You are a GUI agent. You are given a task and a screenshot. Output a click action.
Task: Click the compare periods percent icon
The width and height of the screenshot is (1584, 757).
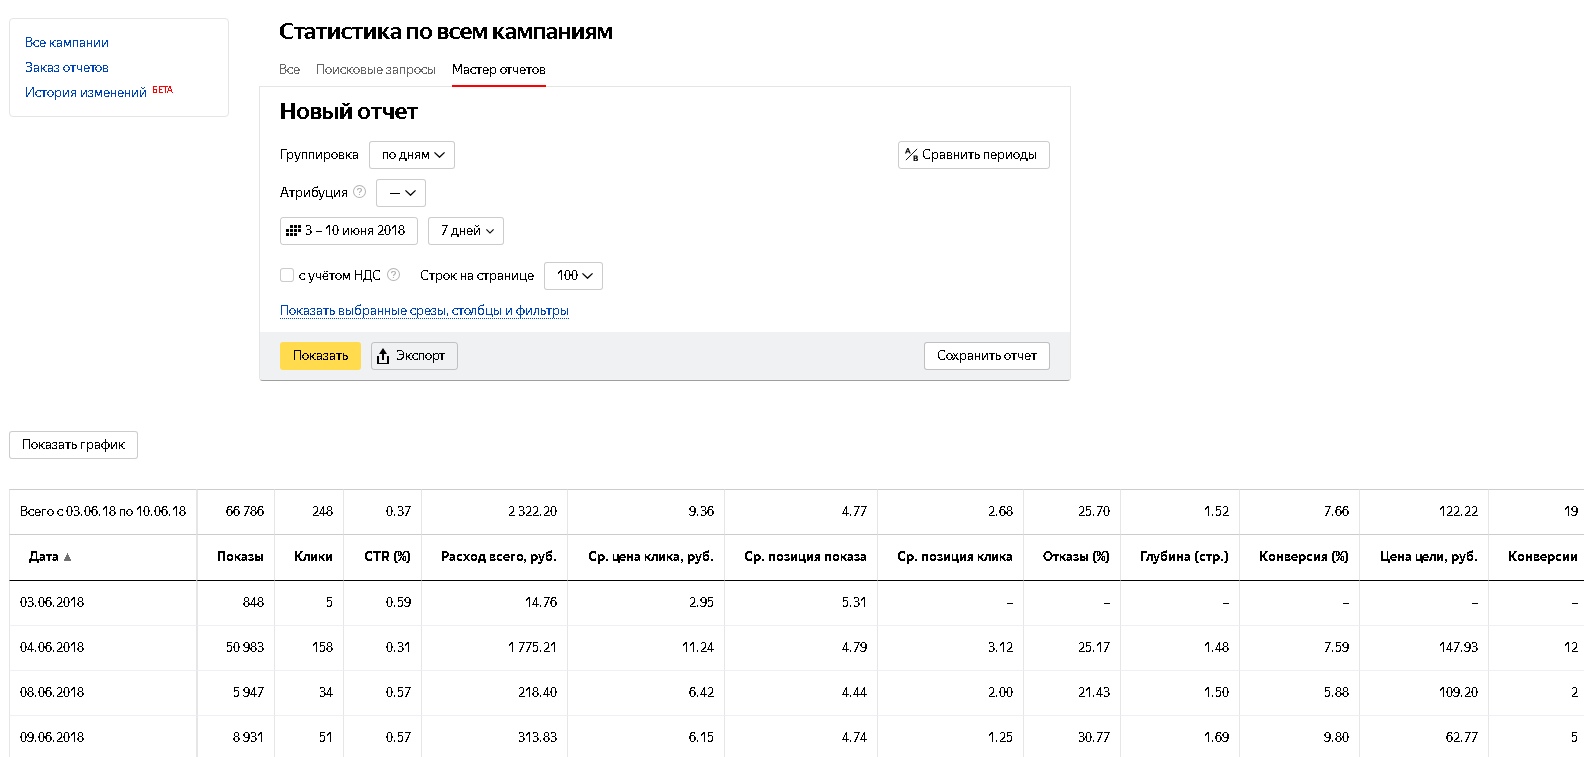pyautogui.click(x=911, y=155)
